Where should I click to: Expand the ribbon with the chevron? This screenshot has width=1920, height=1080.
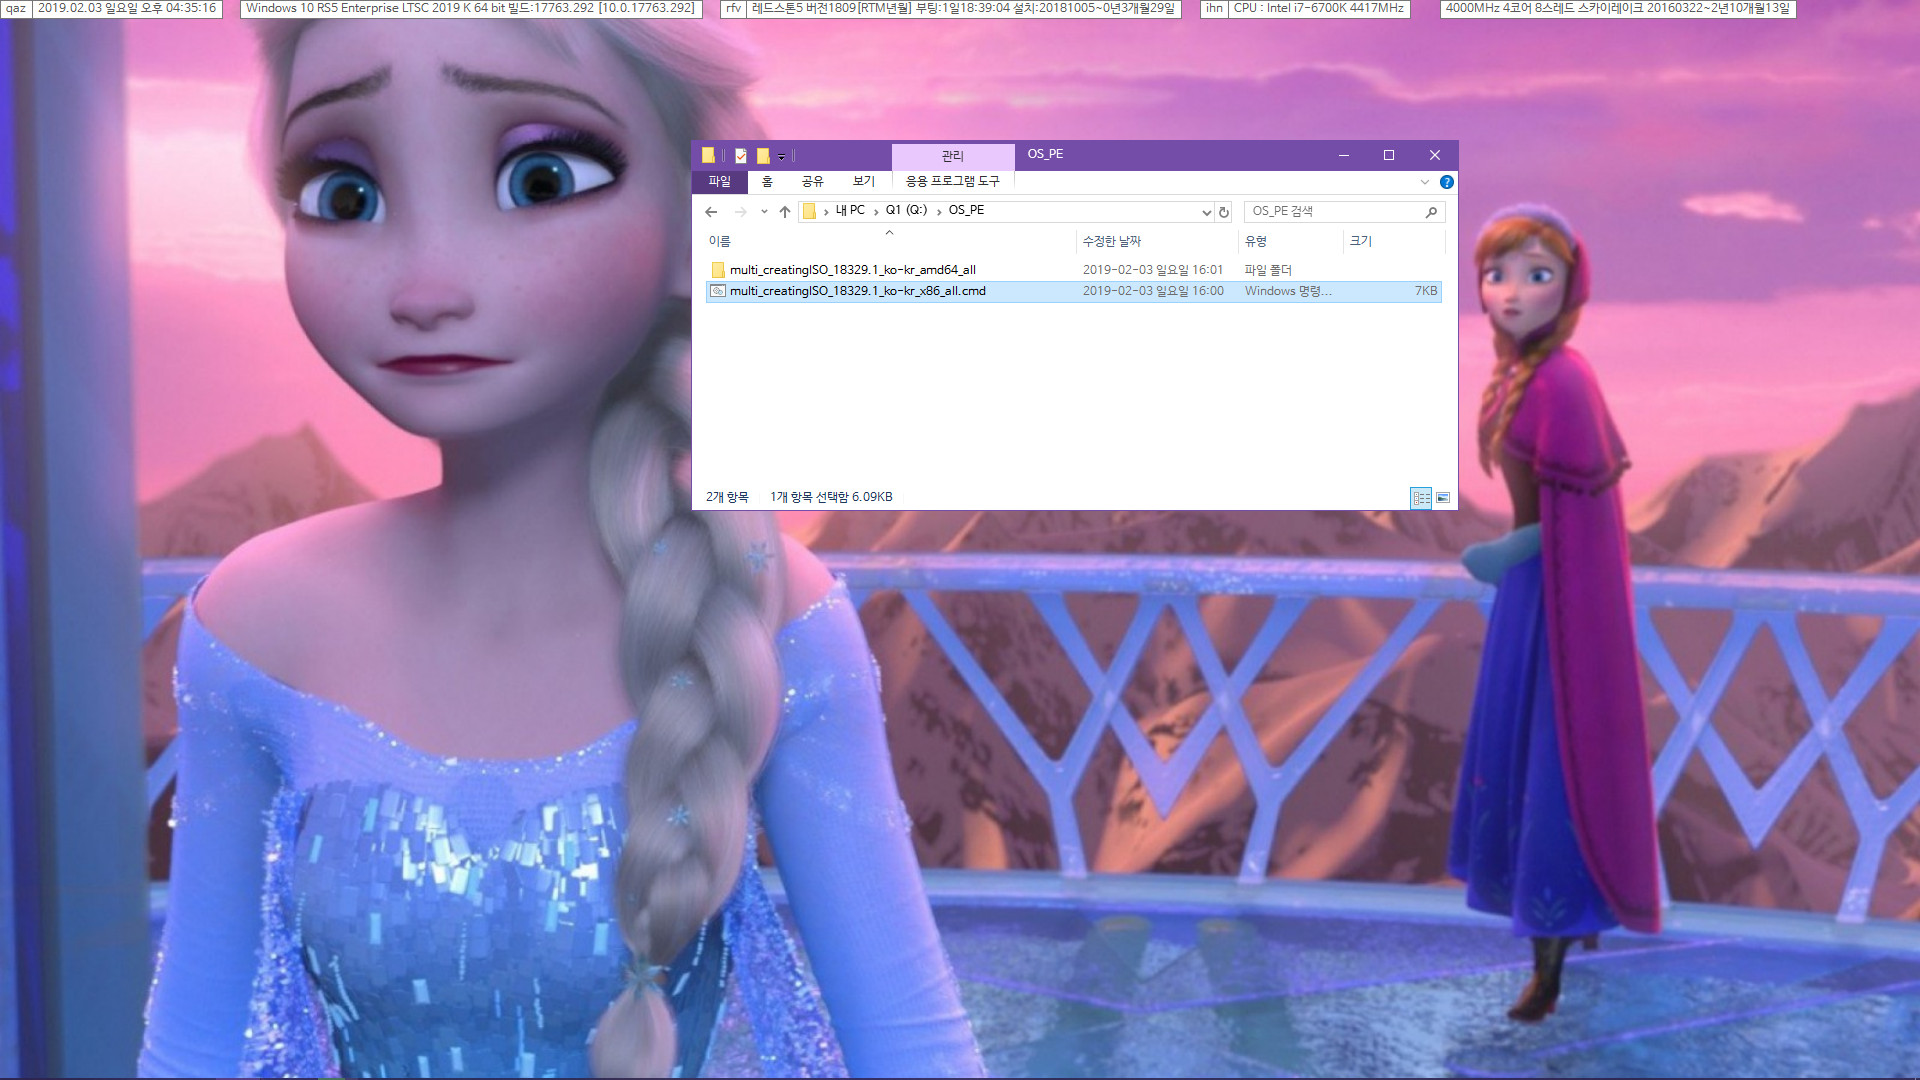coord(1424,182)
